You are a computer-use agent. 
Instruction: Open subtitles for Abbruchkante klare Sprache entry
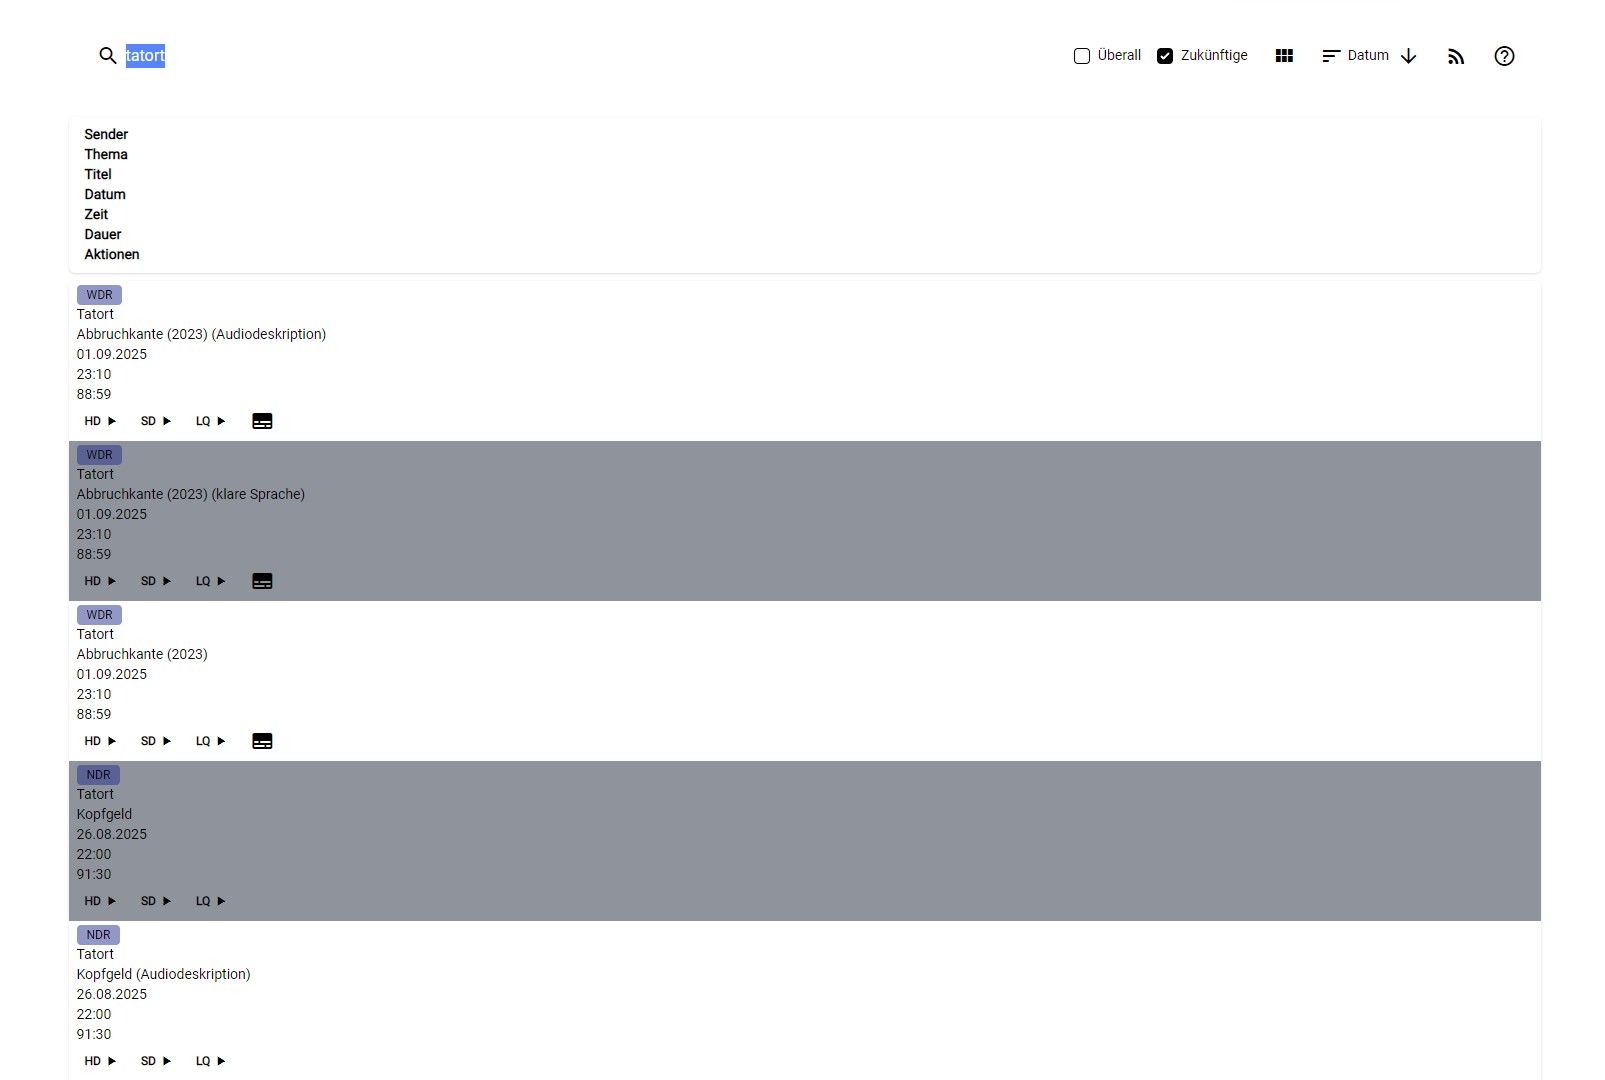click(262, 581)
